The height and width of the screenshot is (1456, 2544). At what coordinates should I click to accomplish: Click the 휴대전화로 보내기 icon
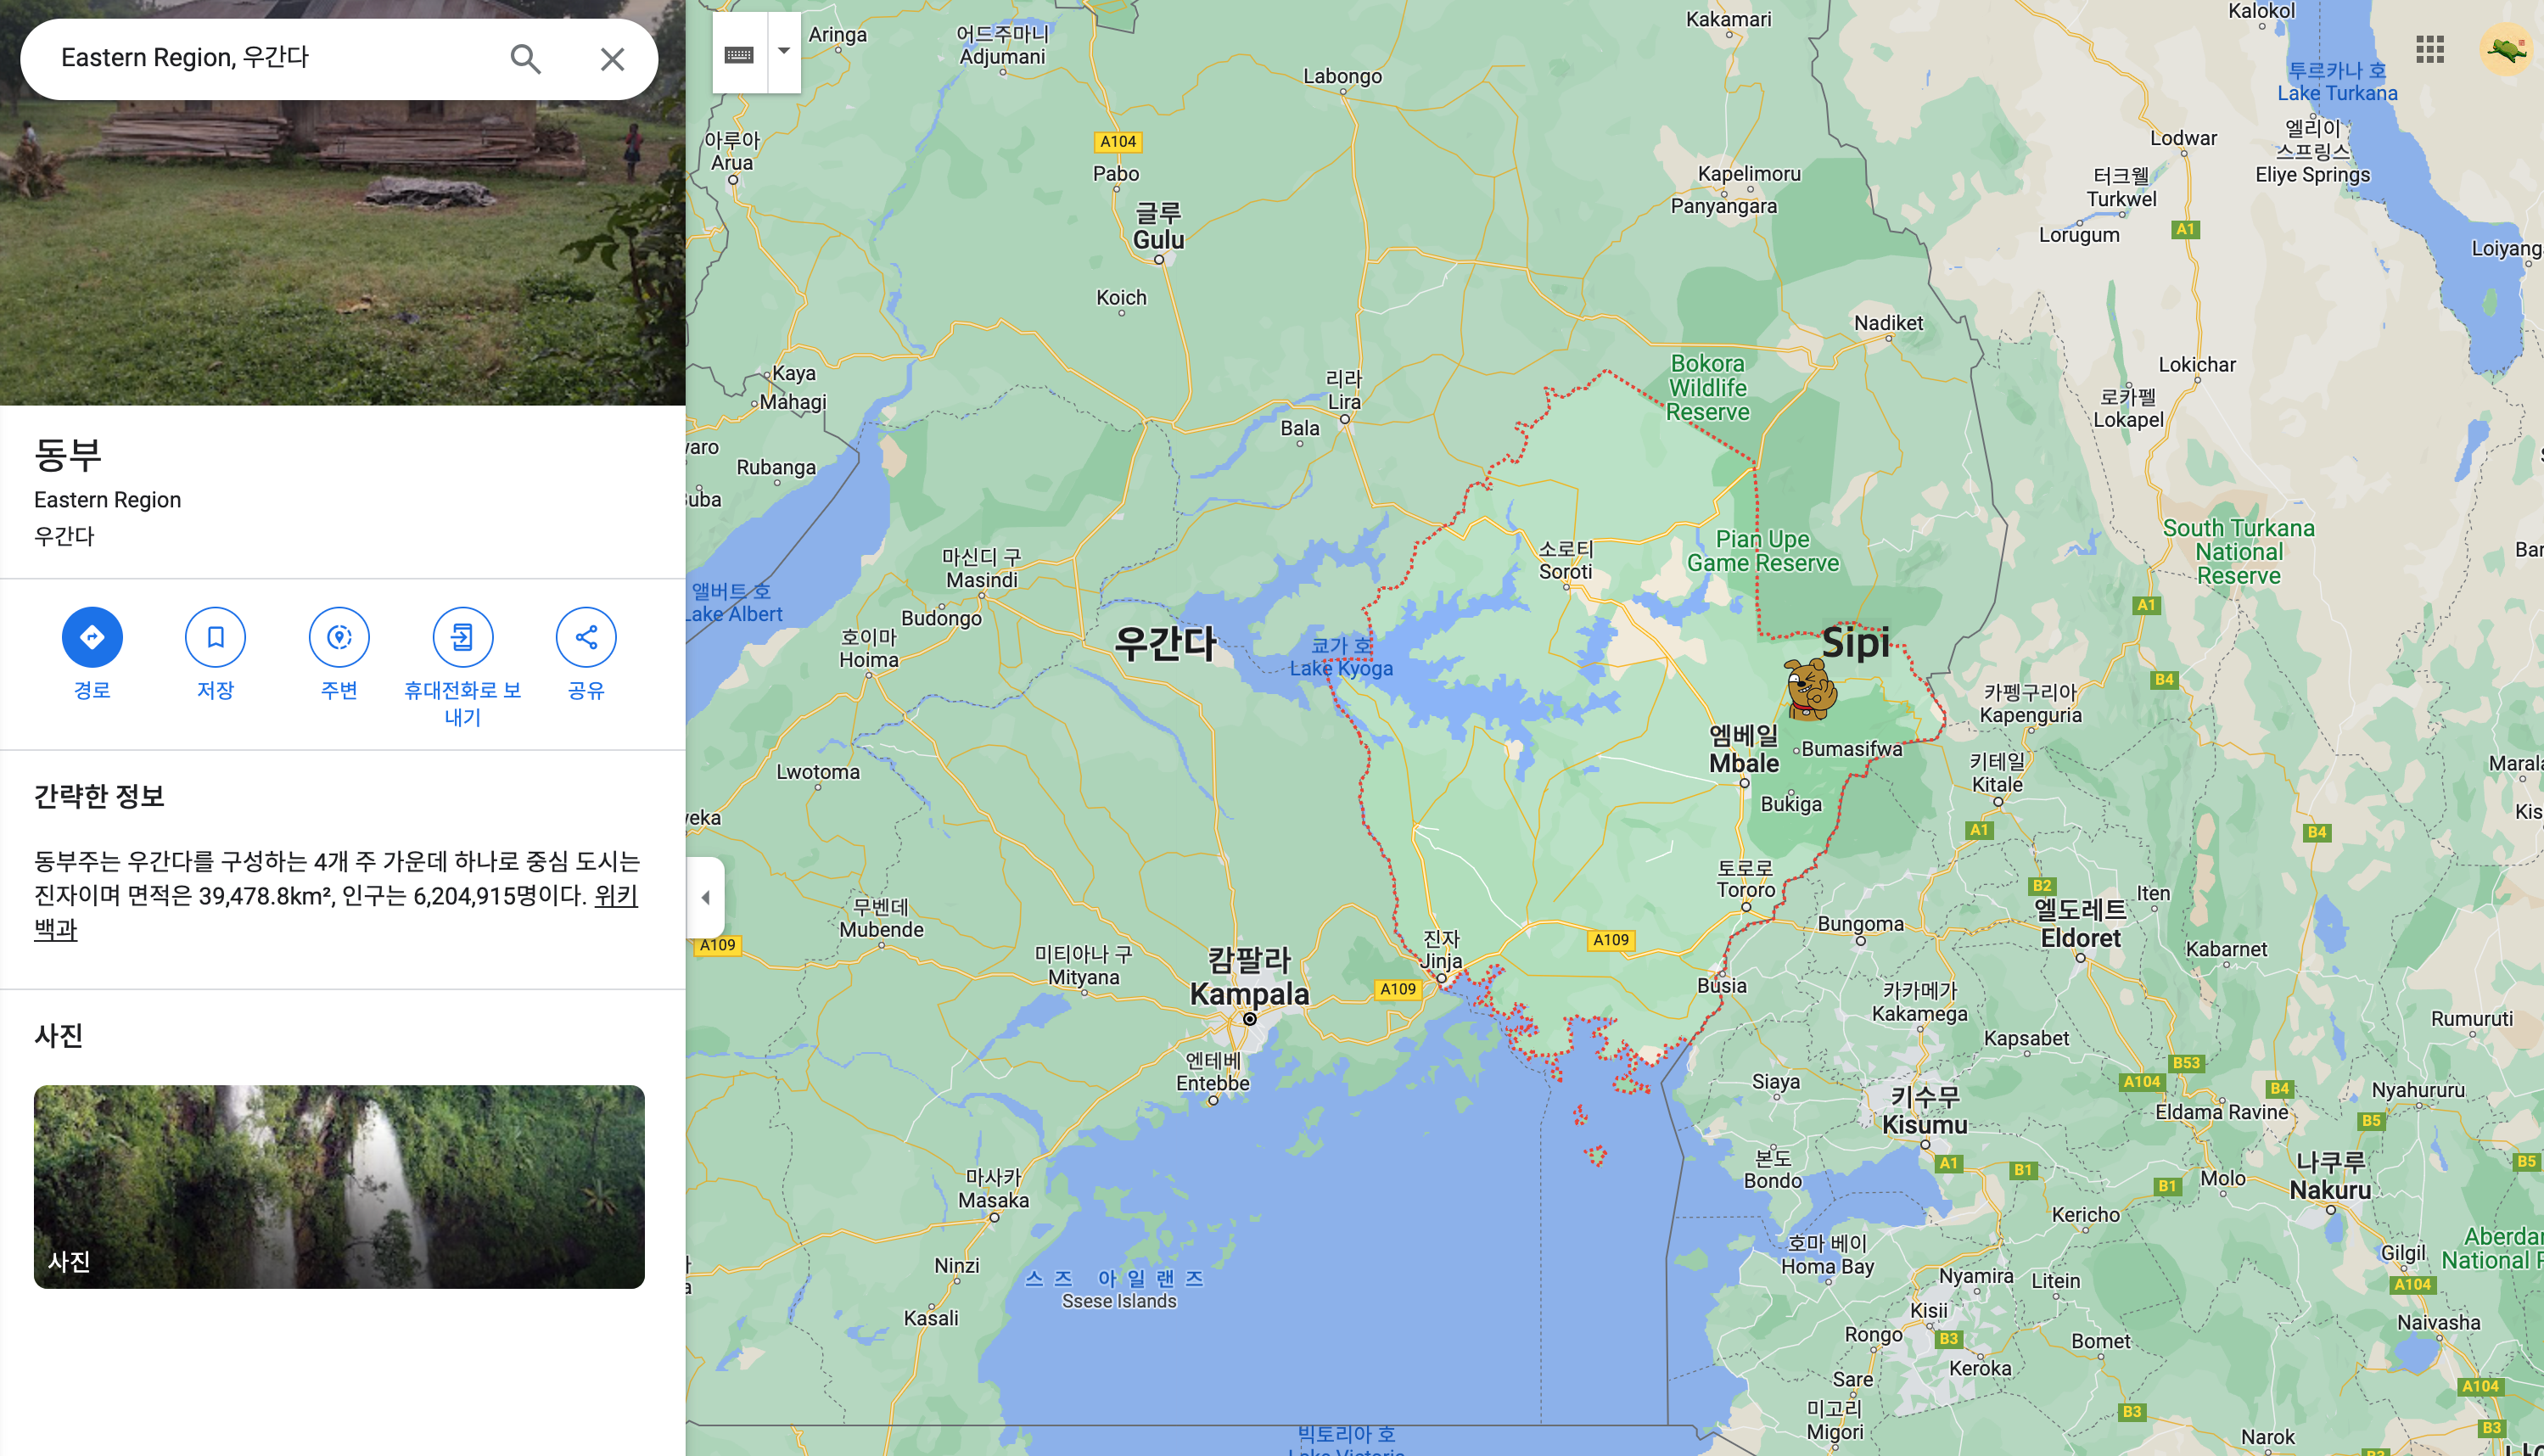[462, 637]
